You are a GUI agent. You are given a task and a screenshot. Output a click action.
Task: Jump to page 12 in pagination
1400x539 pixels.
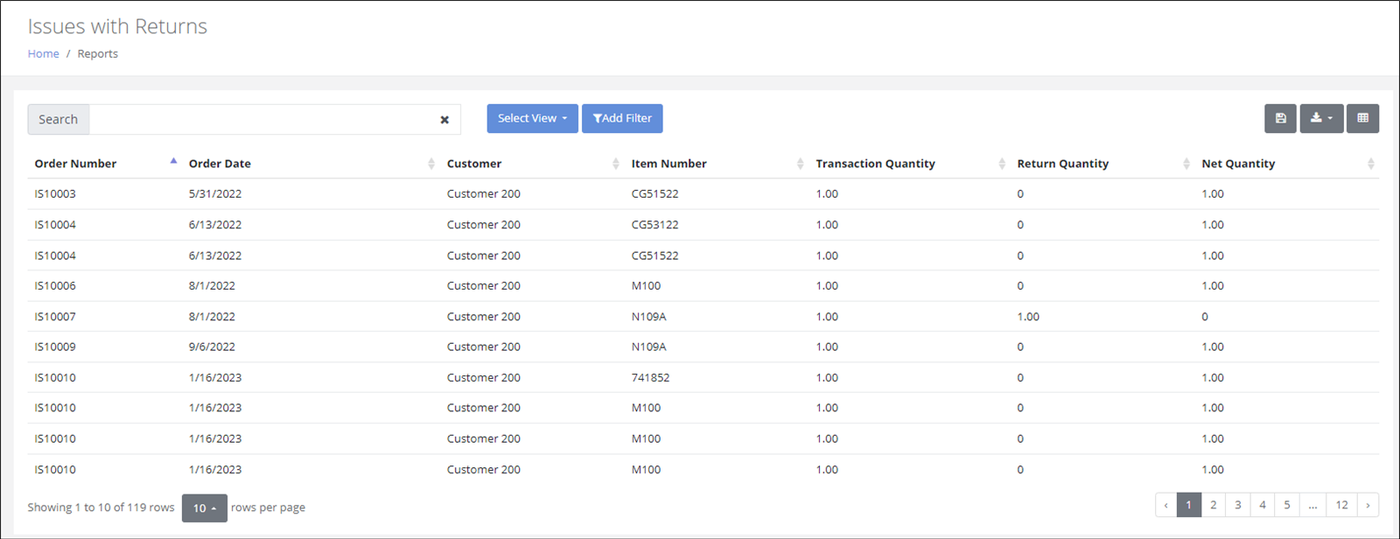pos(1341,505)
